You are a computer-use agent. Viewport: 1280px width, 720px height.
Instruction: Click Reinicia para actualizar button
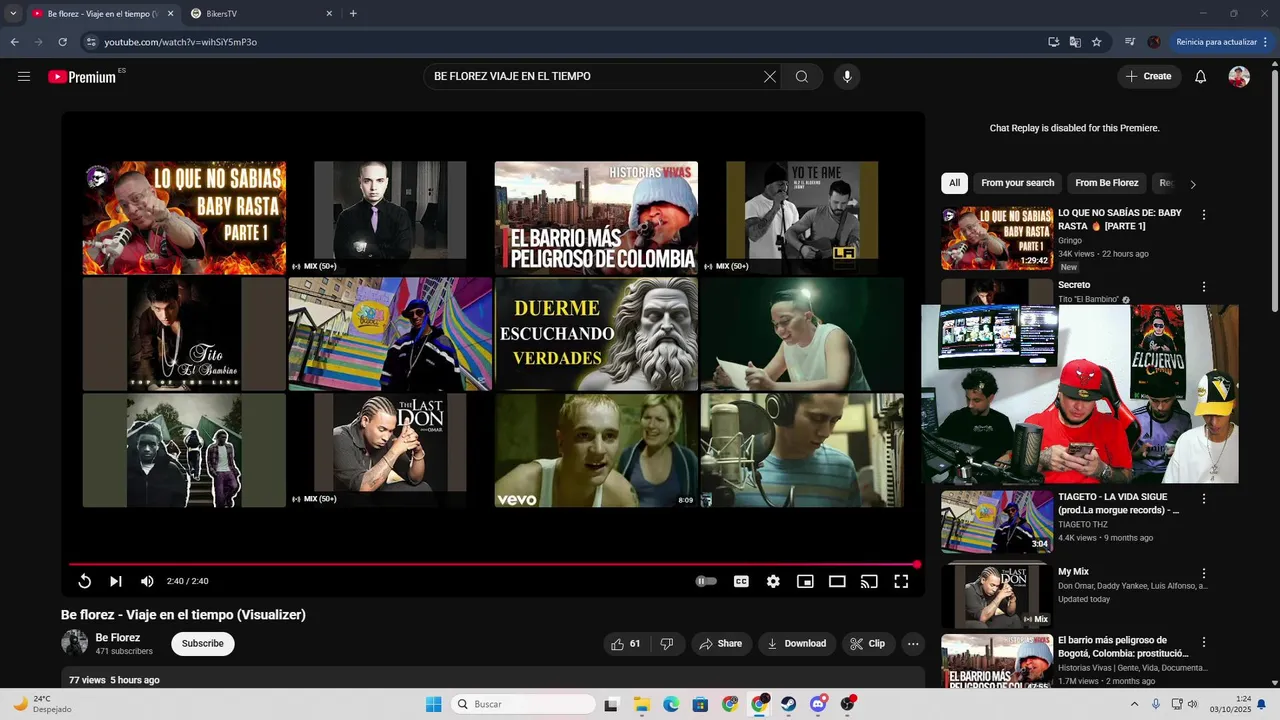click(1216, 42)
